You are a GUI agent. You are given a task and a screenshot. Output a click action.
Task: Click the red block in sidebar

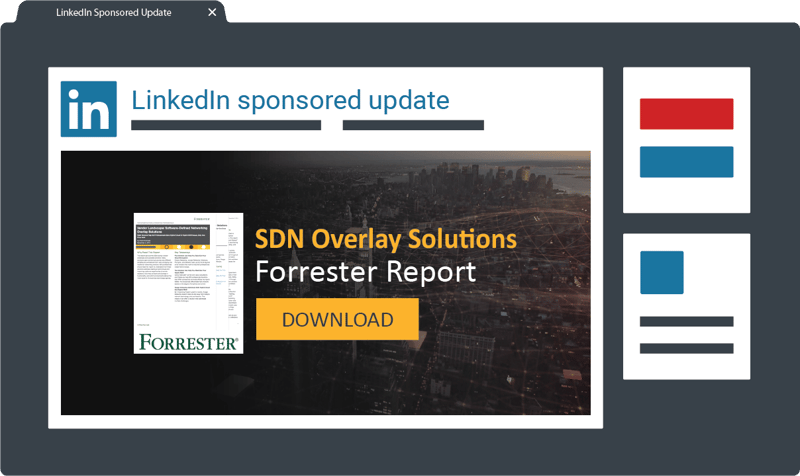click(x=687, y=114)
